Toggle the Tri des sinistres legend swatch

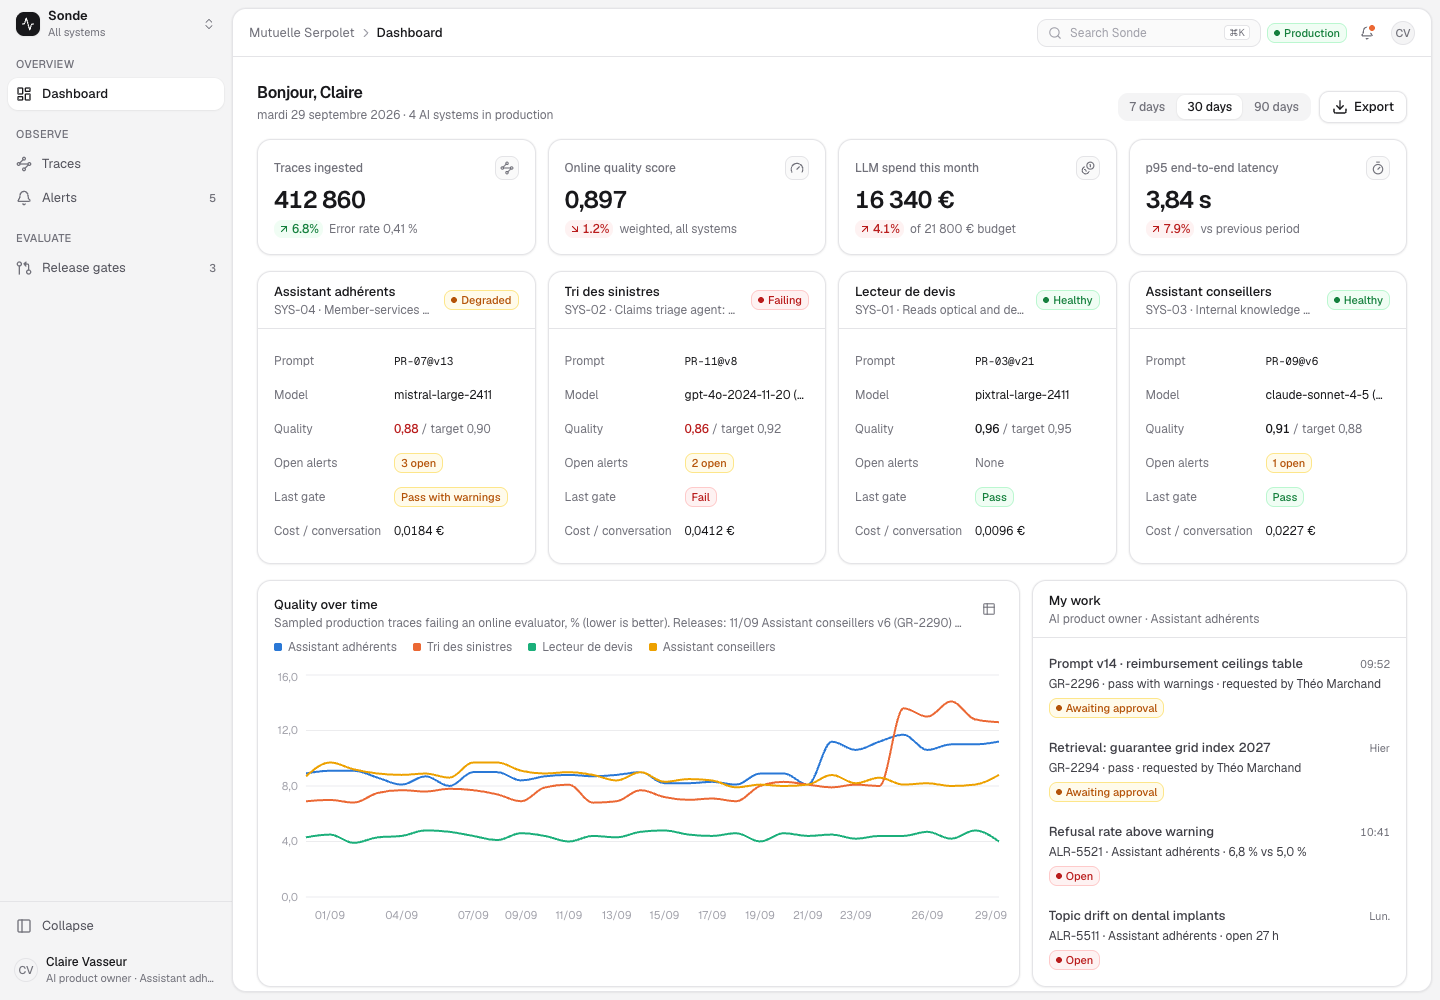pyautogui.click(x=417, y=647)
